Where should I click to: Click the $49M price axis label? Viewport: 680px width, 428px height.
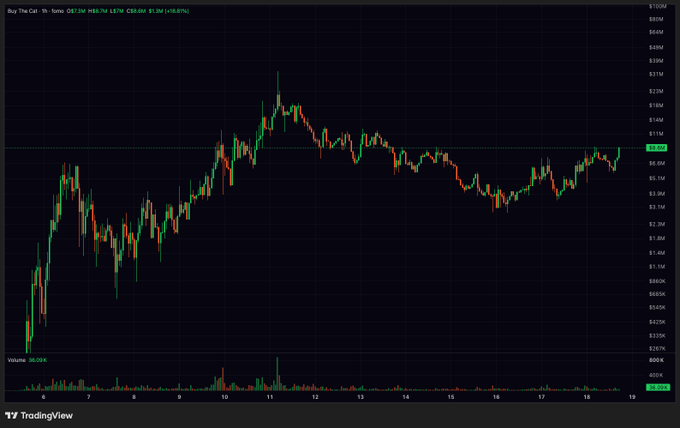pos(656,47)
